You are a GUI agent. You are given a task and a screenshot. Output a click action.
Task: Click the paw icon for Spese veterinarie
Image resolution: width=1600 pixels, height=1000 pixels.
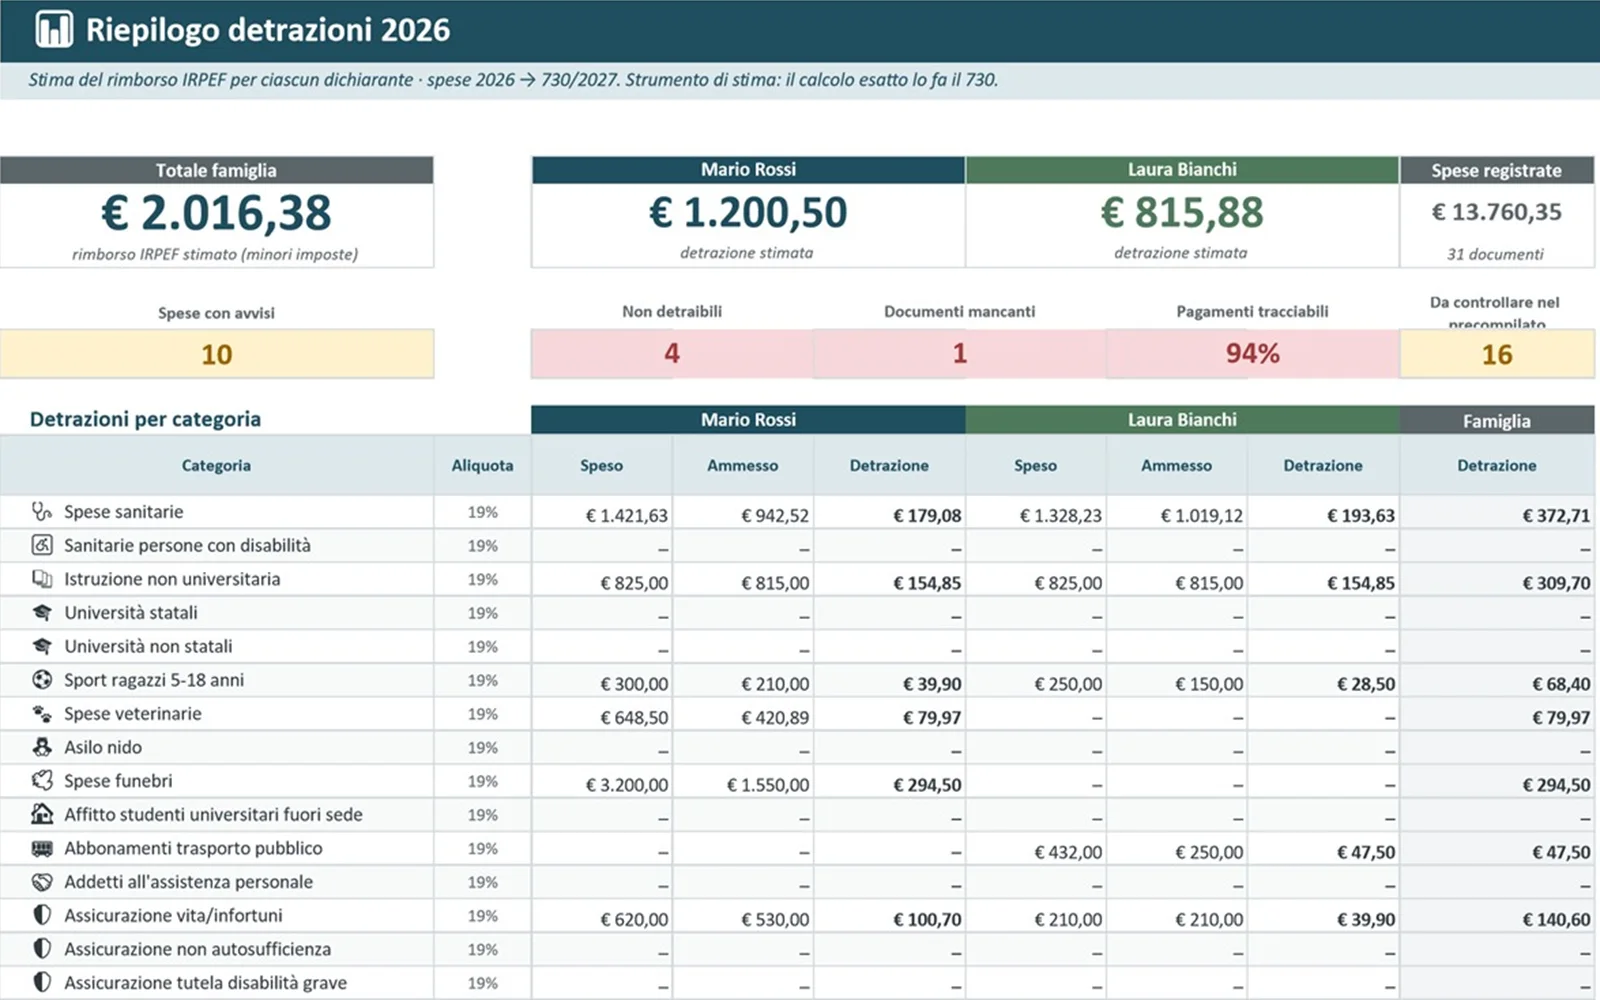click(x=41, y=713)
